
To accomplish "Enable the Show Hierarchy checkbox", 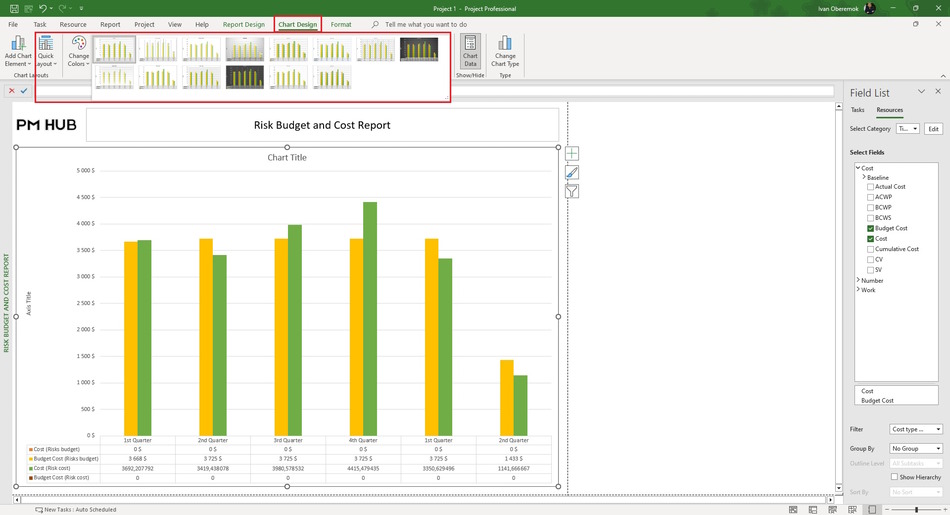I will click(x=894, y=477).
